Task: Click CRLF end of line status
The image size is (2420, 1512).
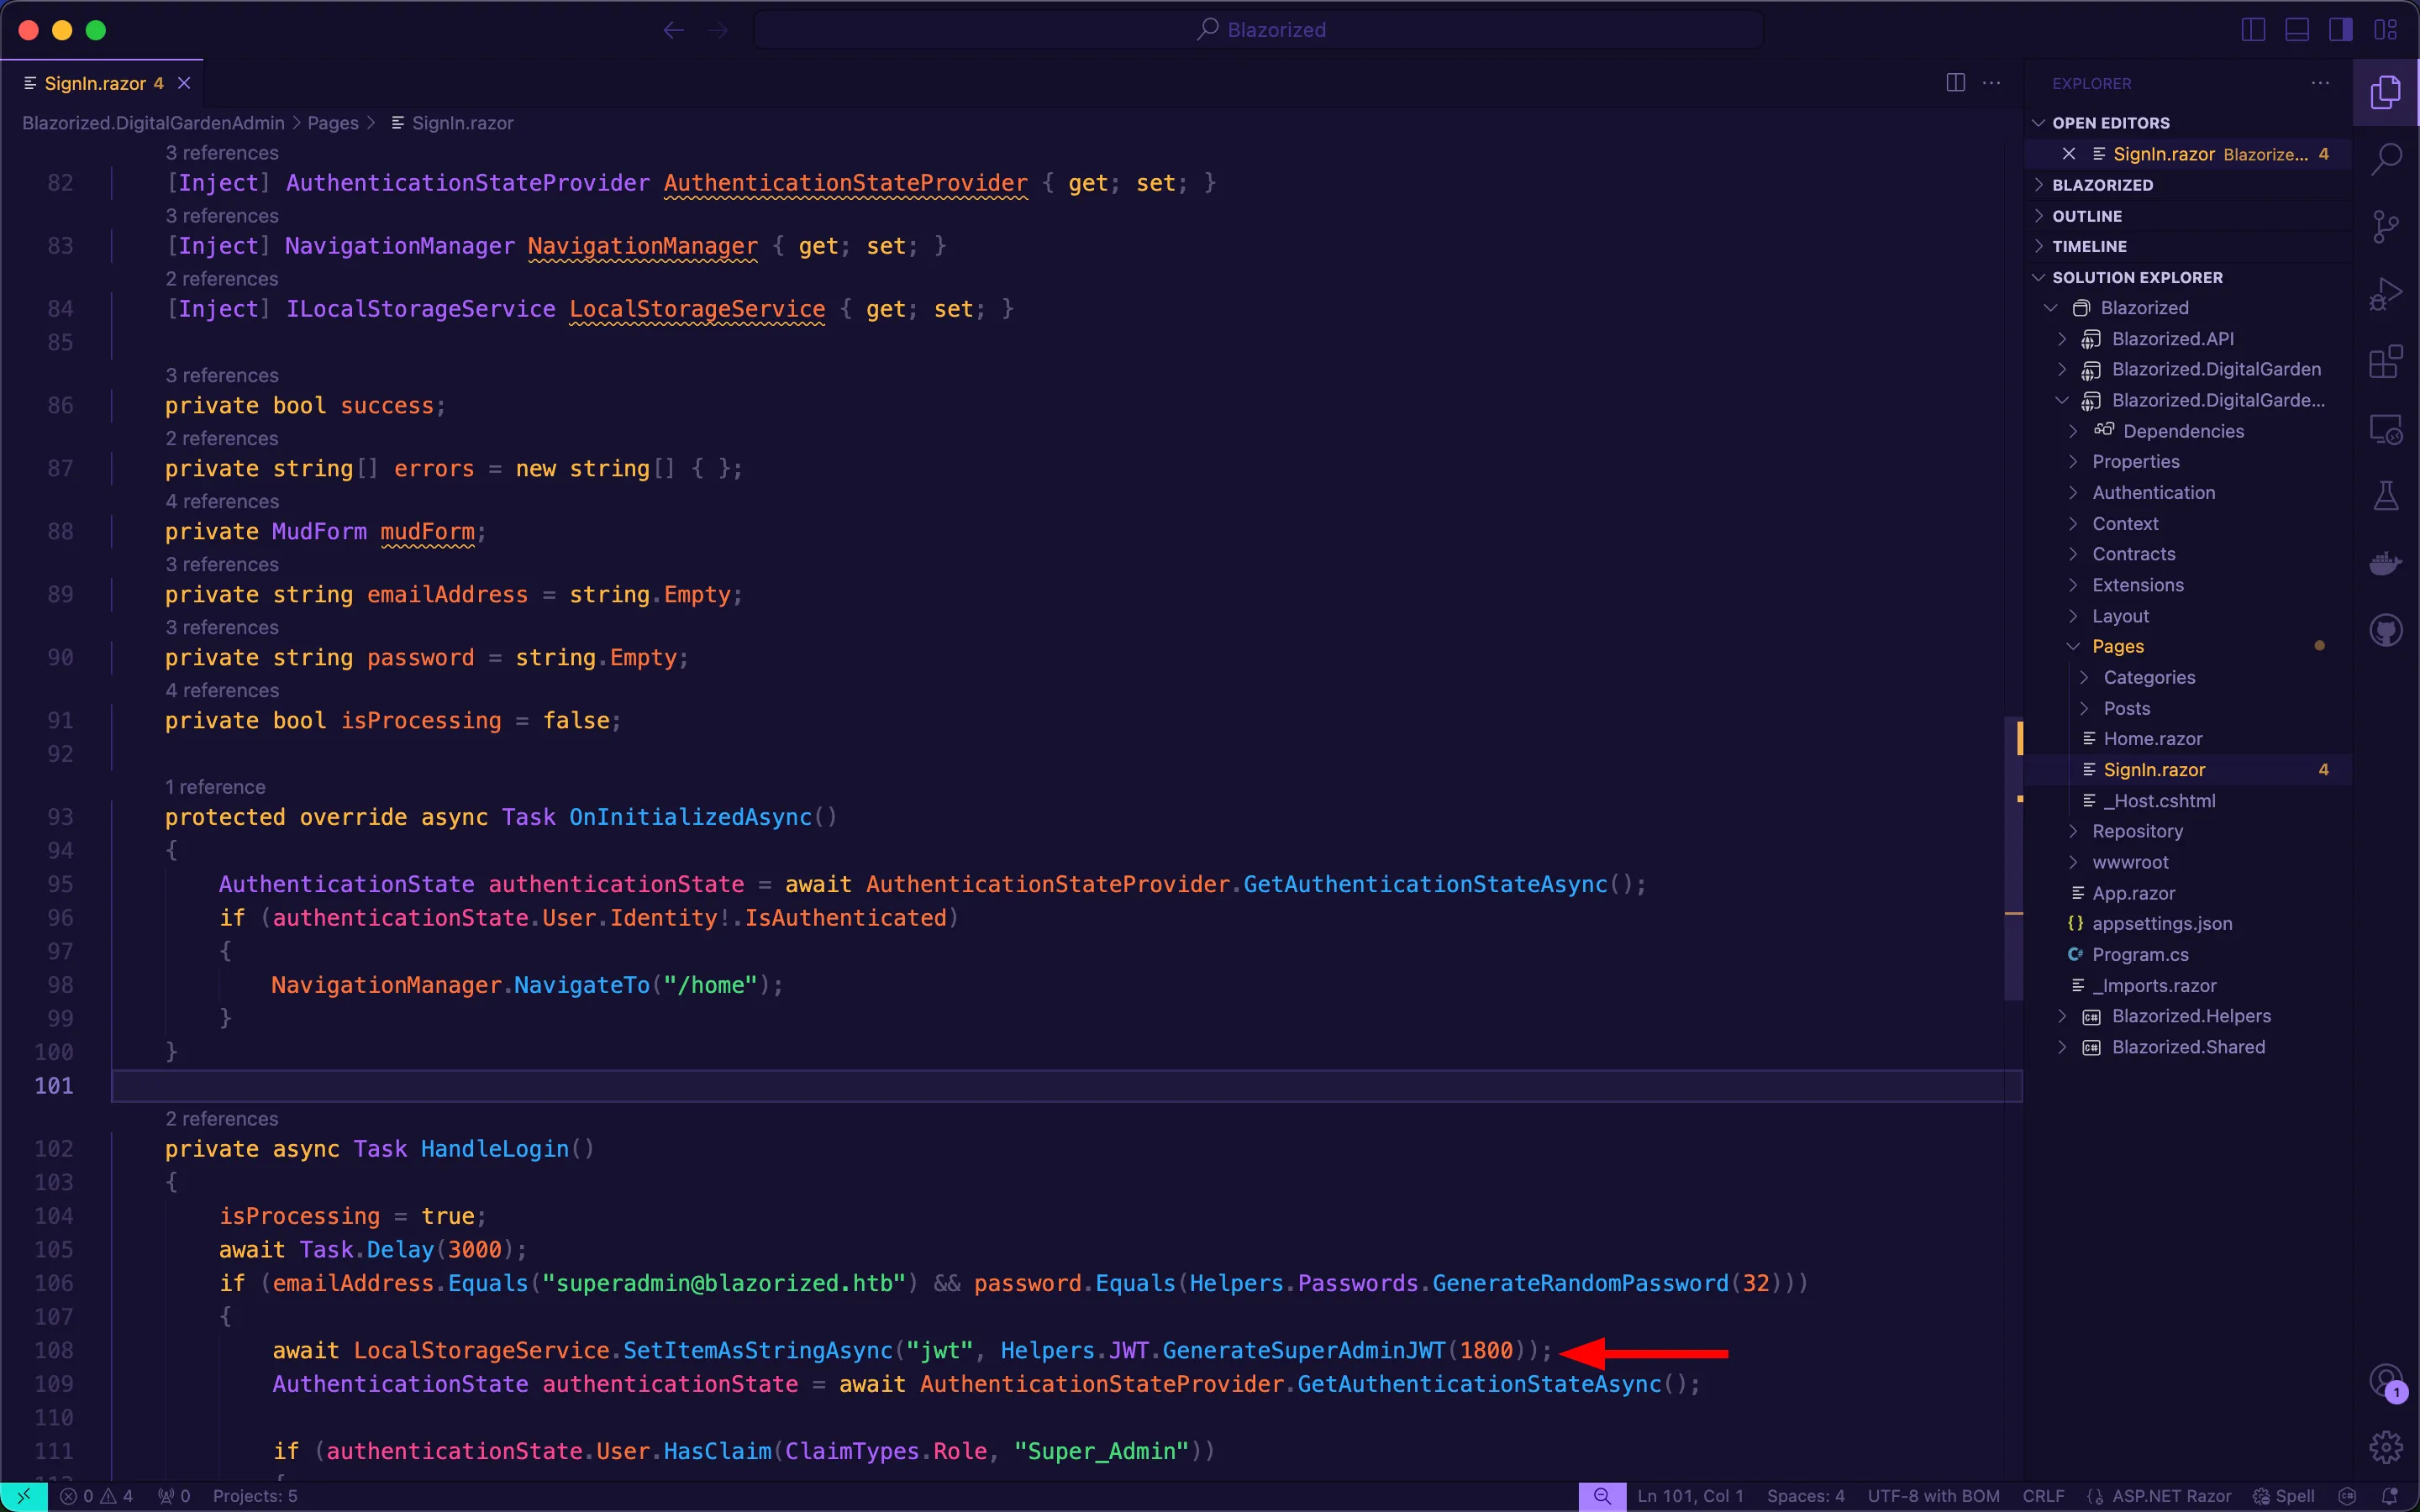Action: (2043, 1496)
